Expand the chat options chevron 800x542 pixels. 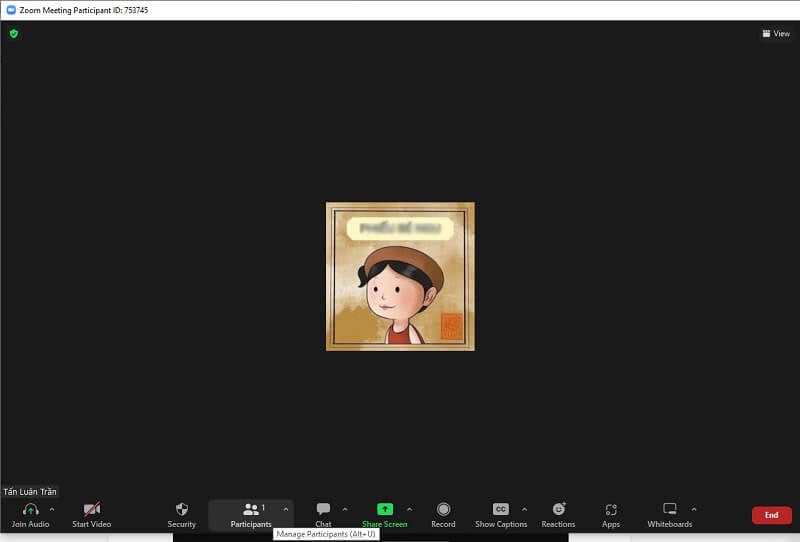(x=345, y=509)
